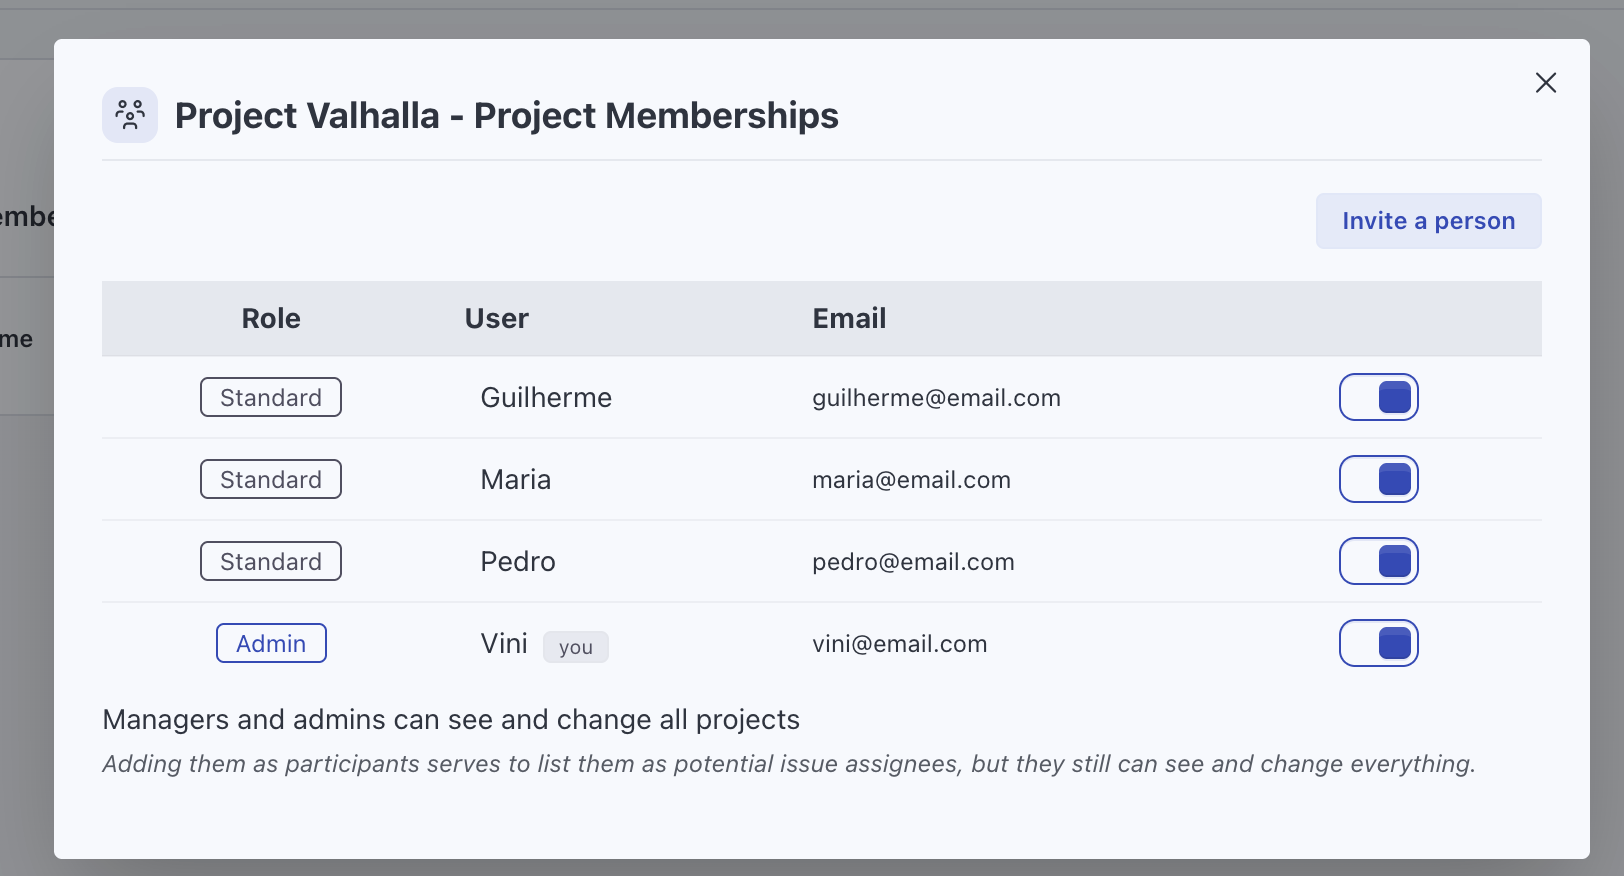Click Maria's Standard role badge
The height and width of the screenshot is (876, 1624).
(271, 479)
